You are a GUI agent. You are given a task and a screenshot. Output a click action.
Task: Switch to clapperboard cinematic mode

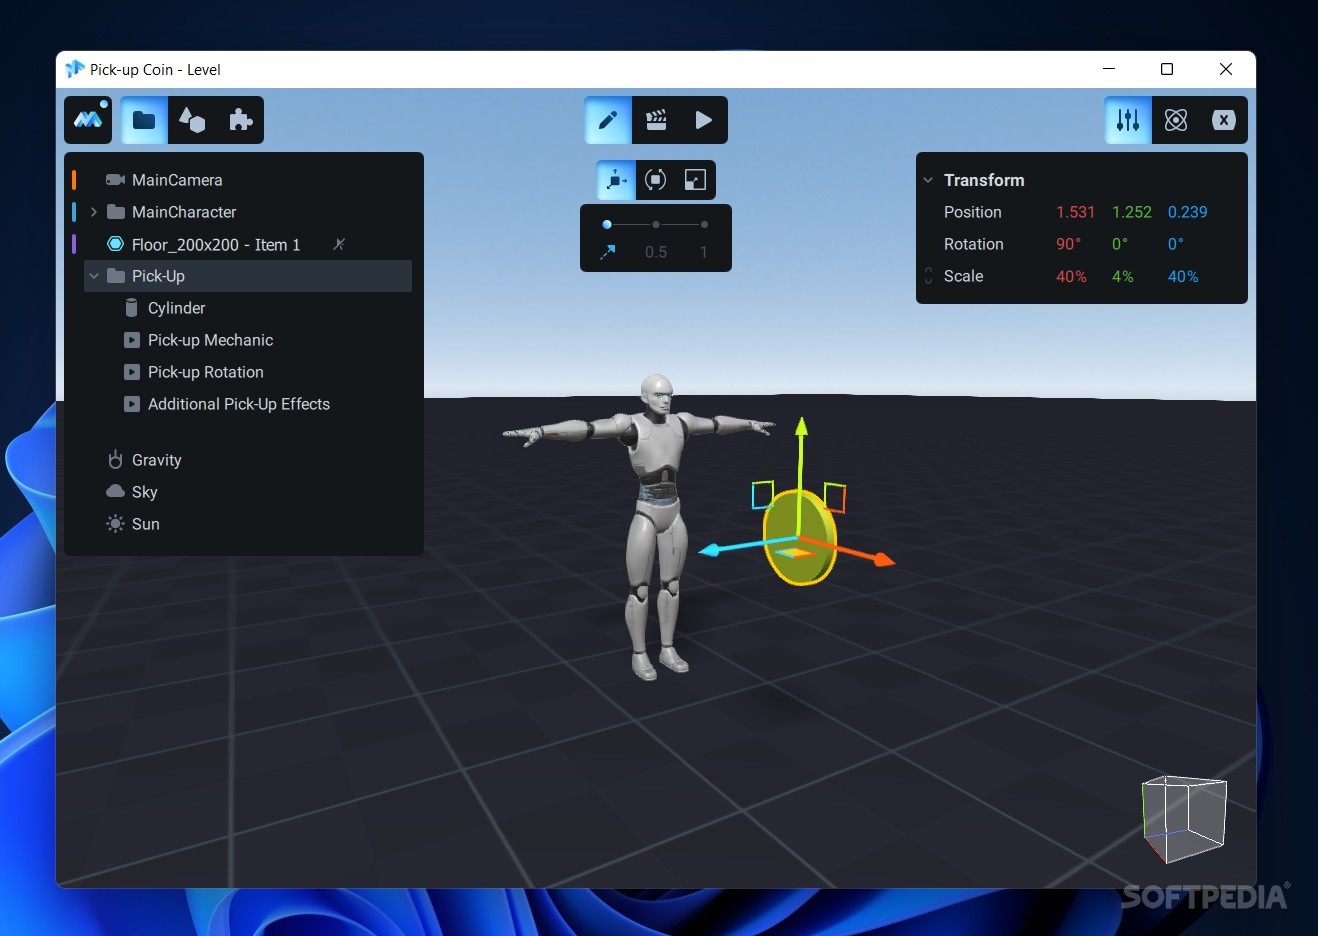(x=656, y=120)
